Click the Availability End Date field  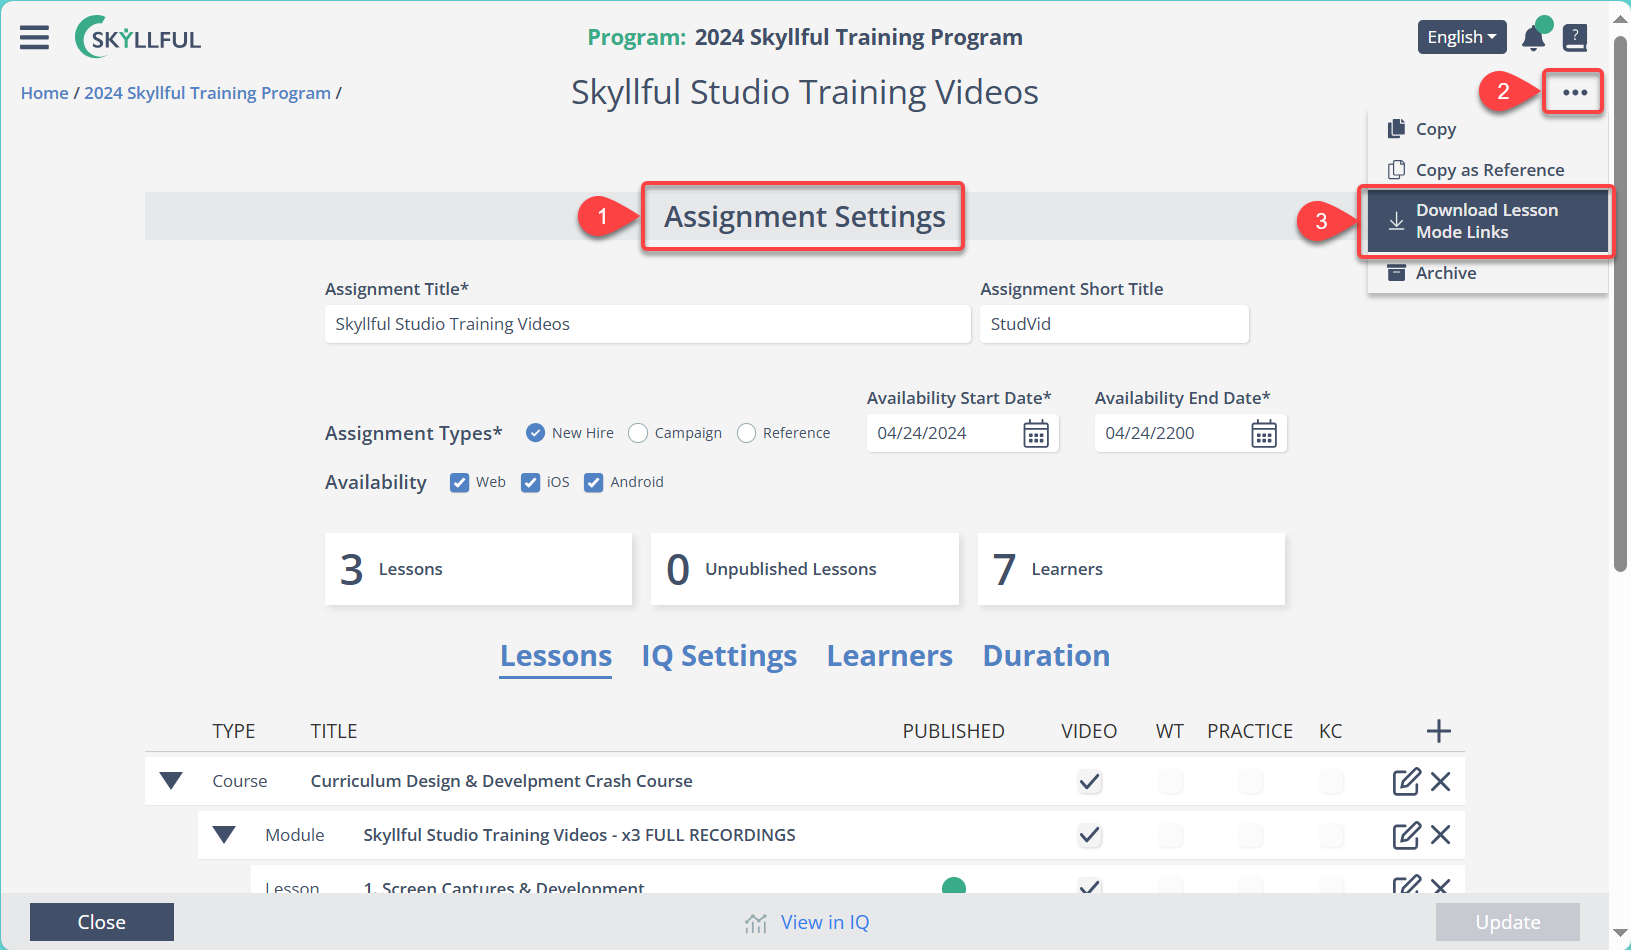pyautogui.click(x=1190, y=433)
